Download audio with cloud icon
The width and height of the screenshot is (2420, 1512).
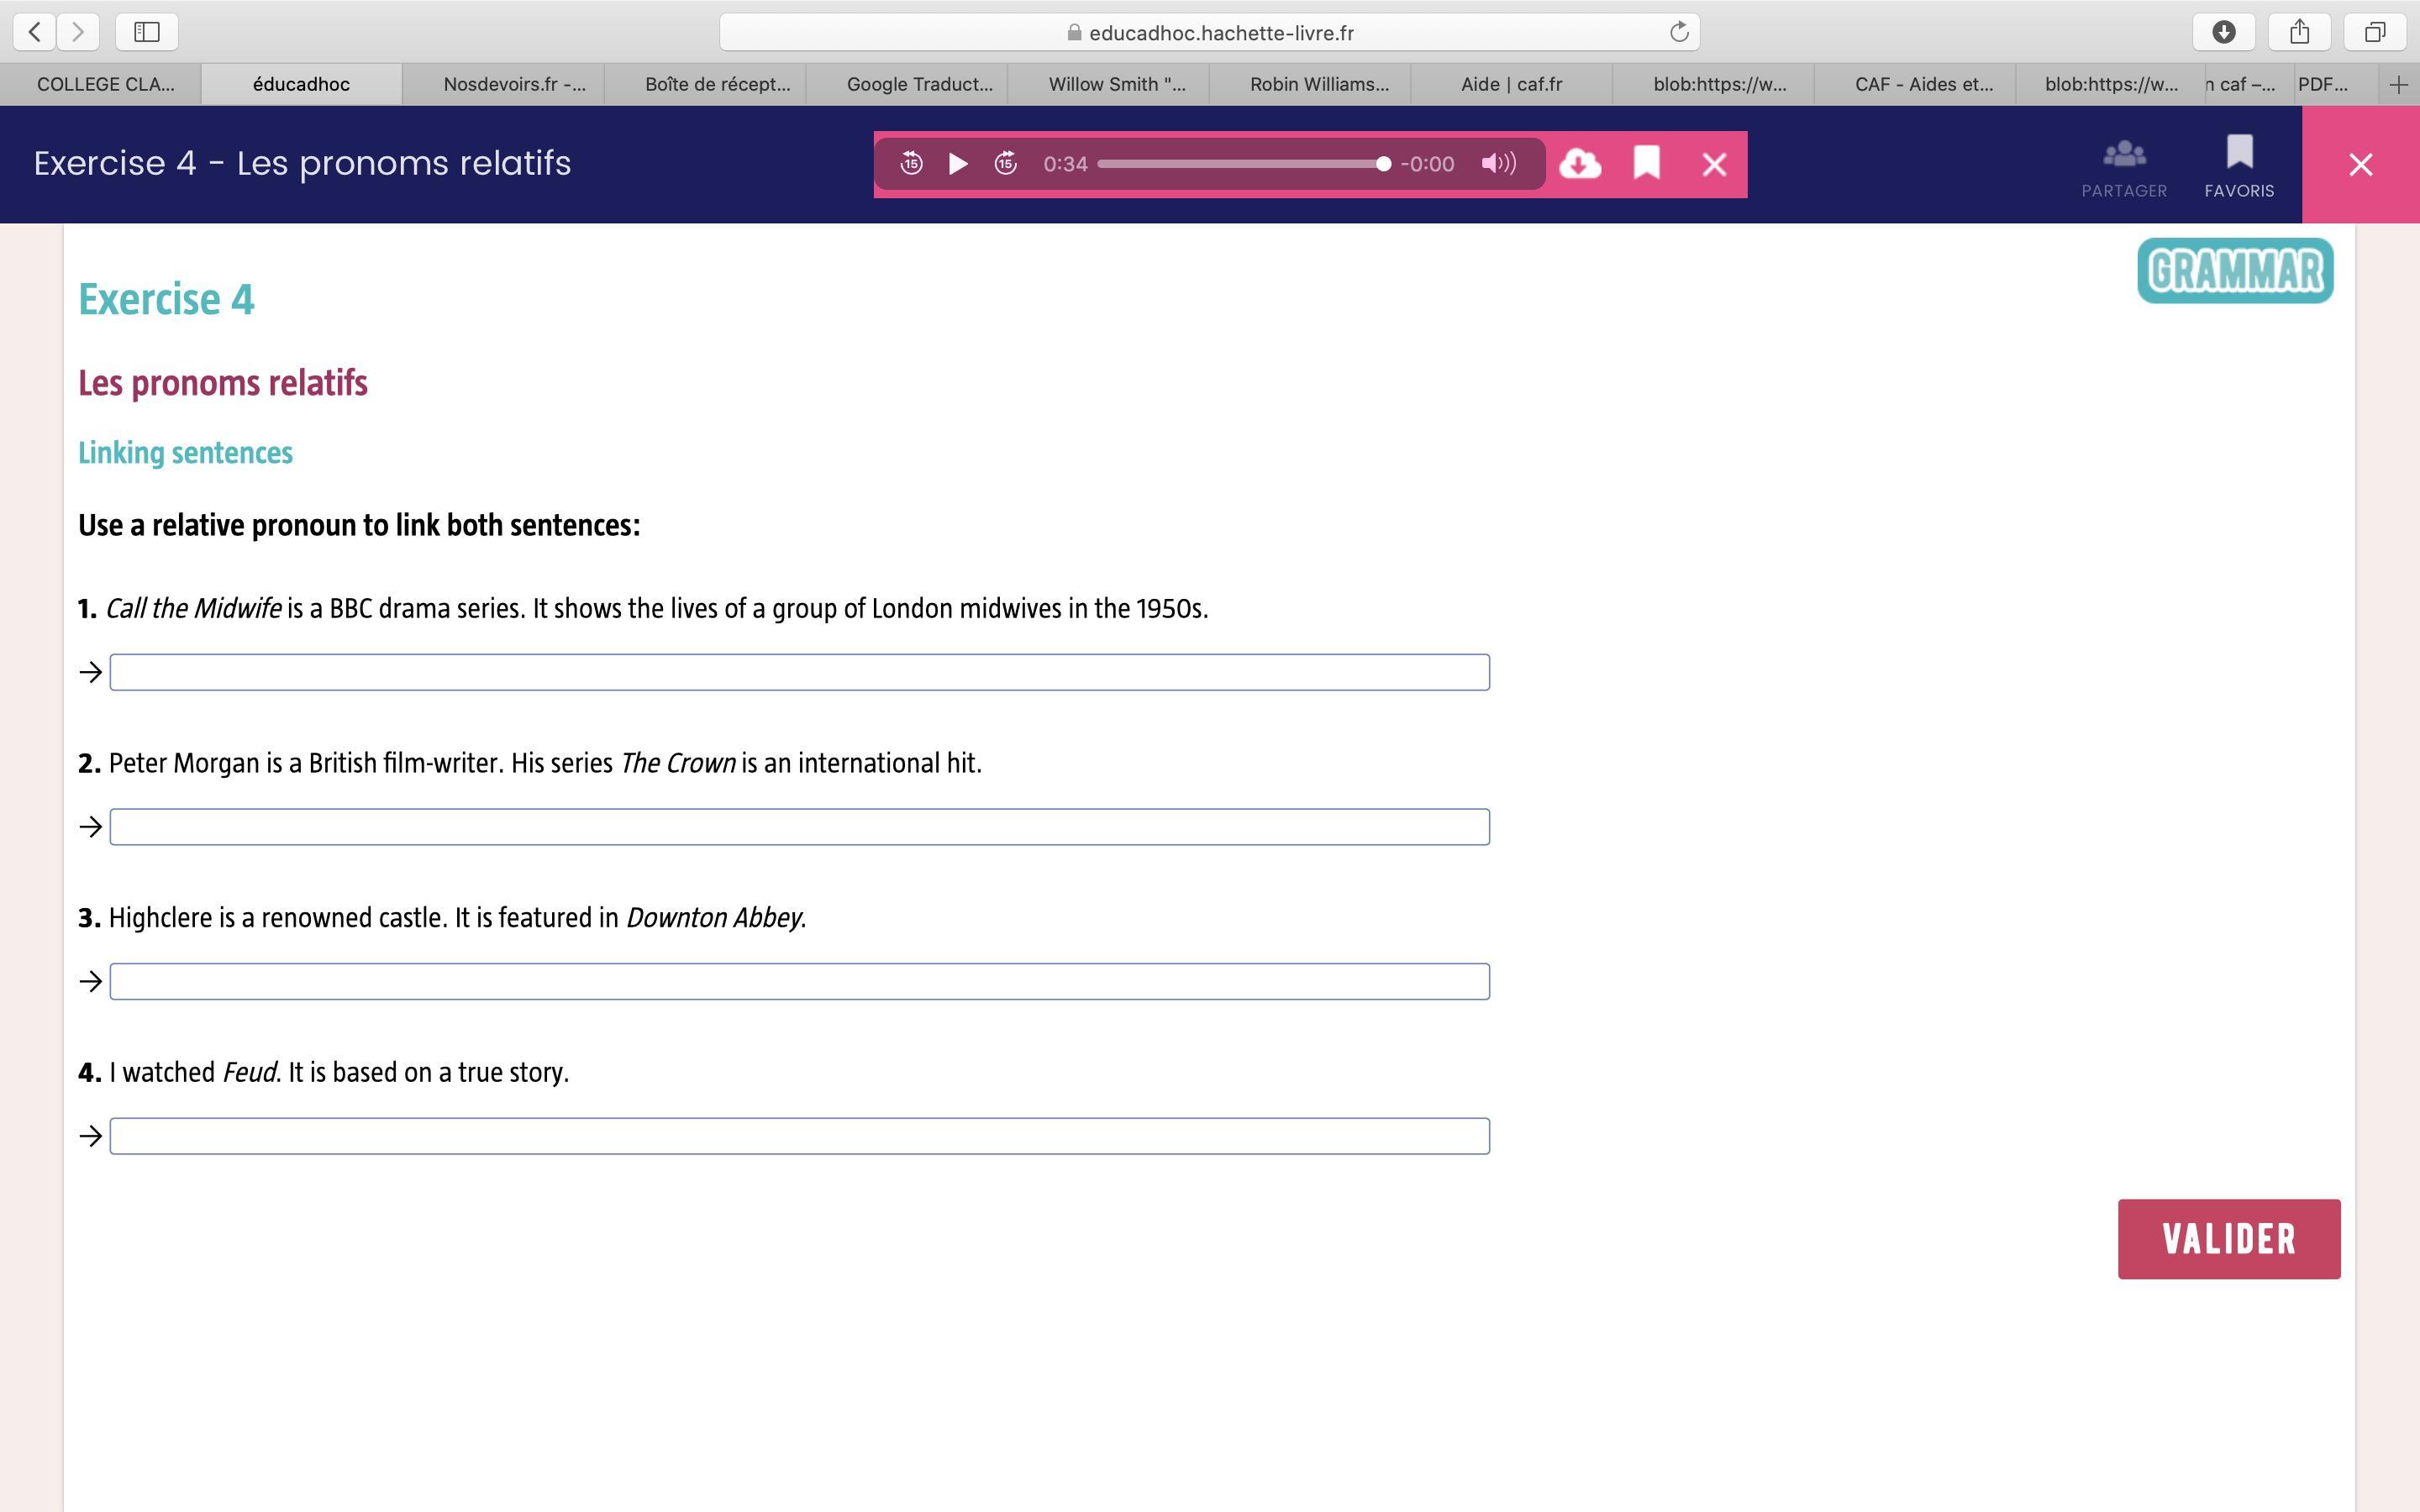click(x=1580, y=164)
